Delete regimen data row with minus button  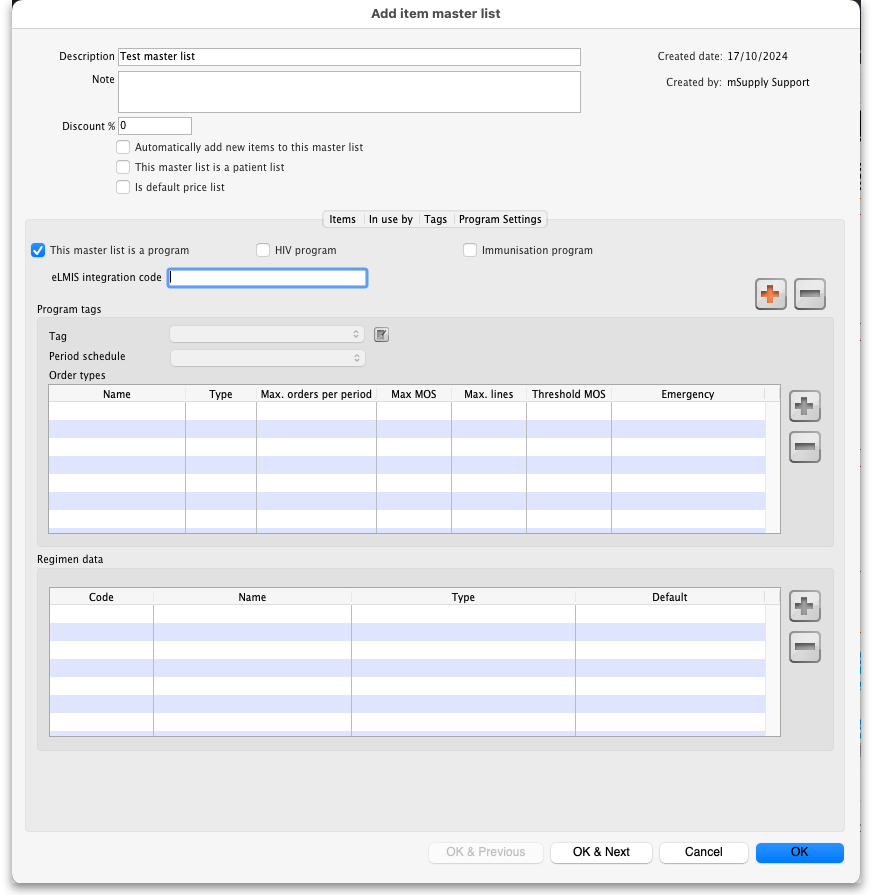[805, 647]
